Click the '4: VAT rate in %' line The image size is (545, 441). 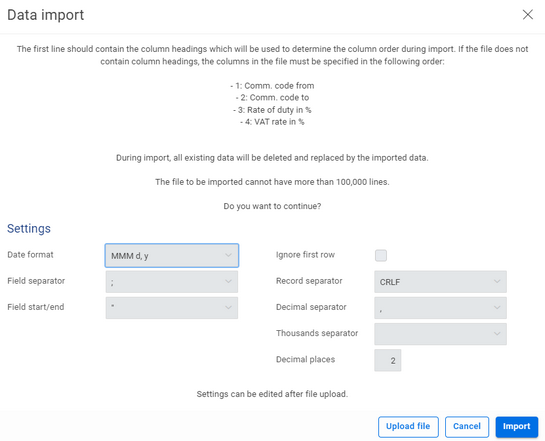[272, 122]
